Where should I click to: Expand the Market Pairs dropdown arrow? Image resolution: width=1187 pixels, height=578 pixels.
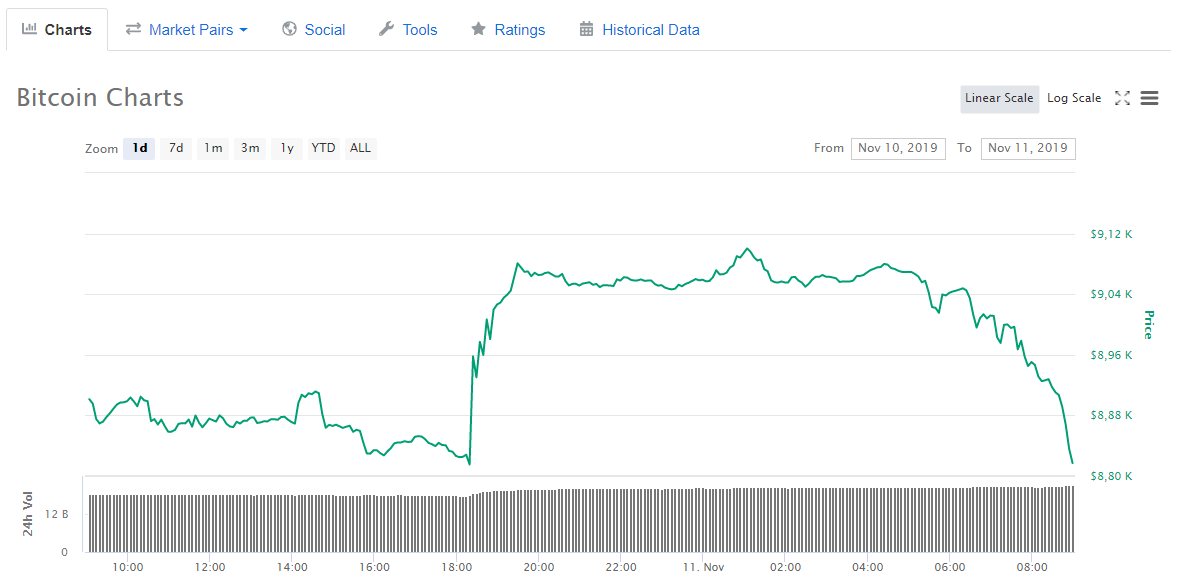pos(243,30)
